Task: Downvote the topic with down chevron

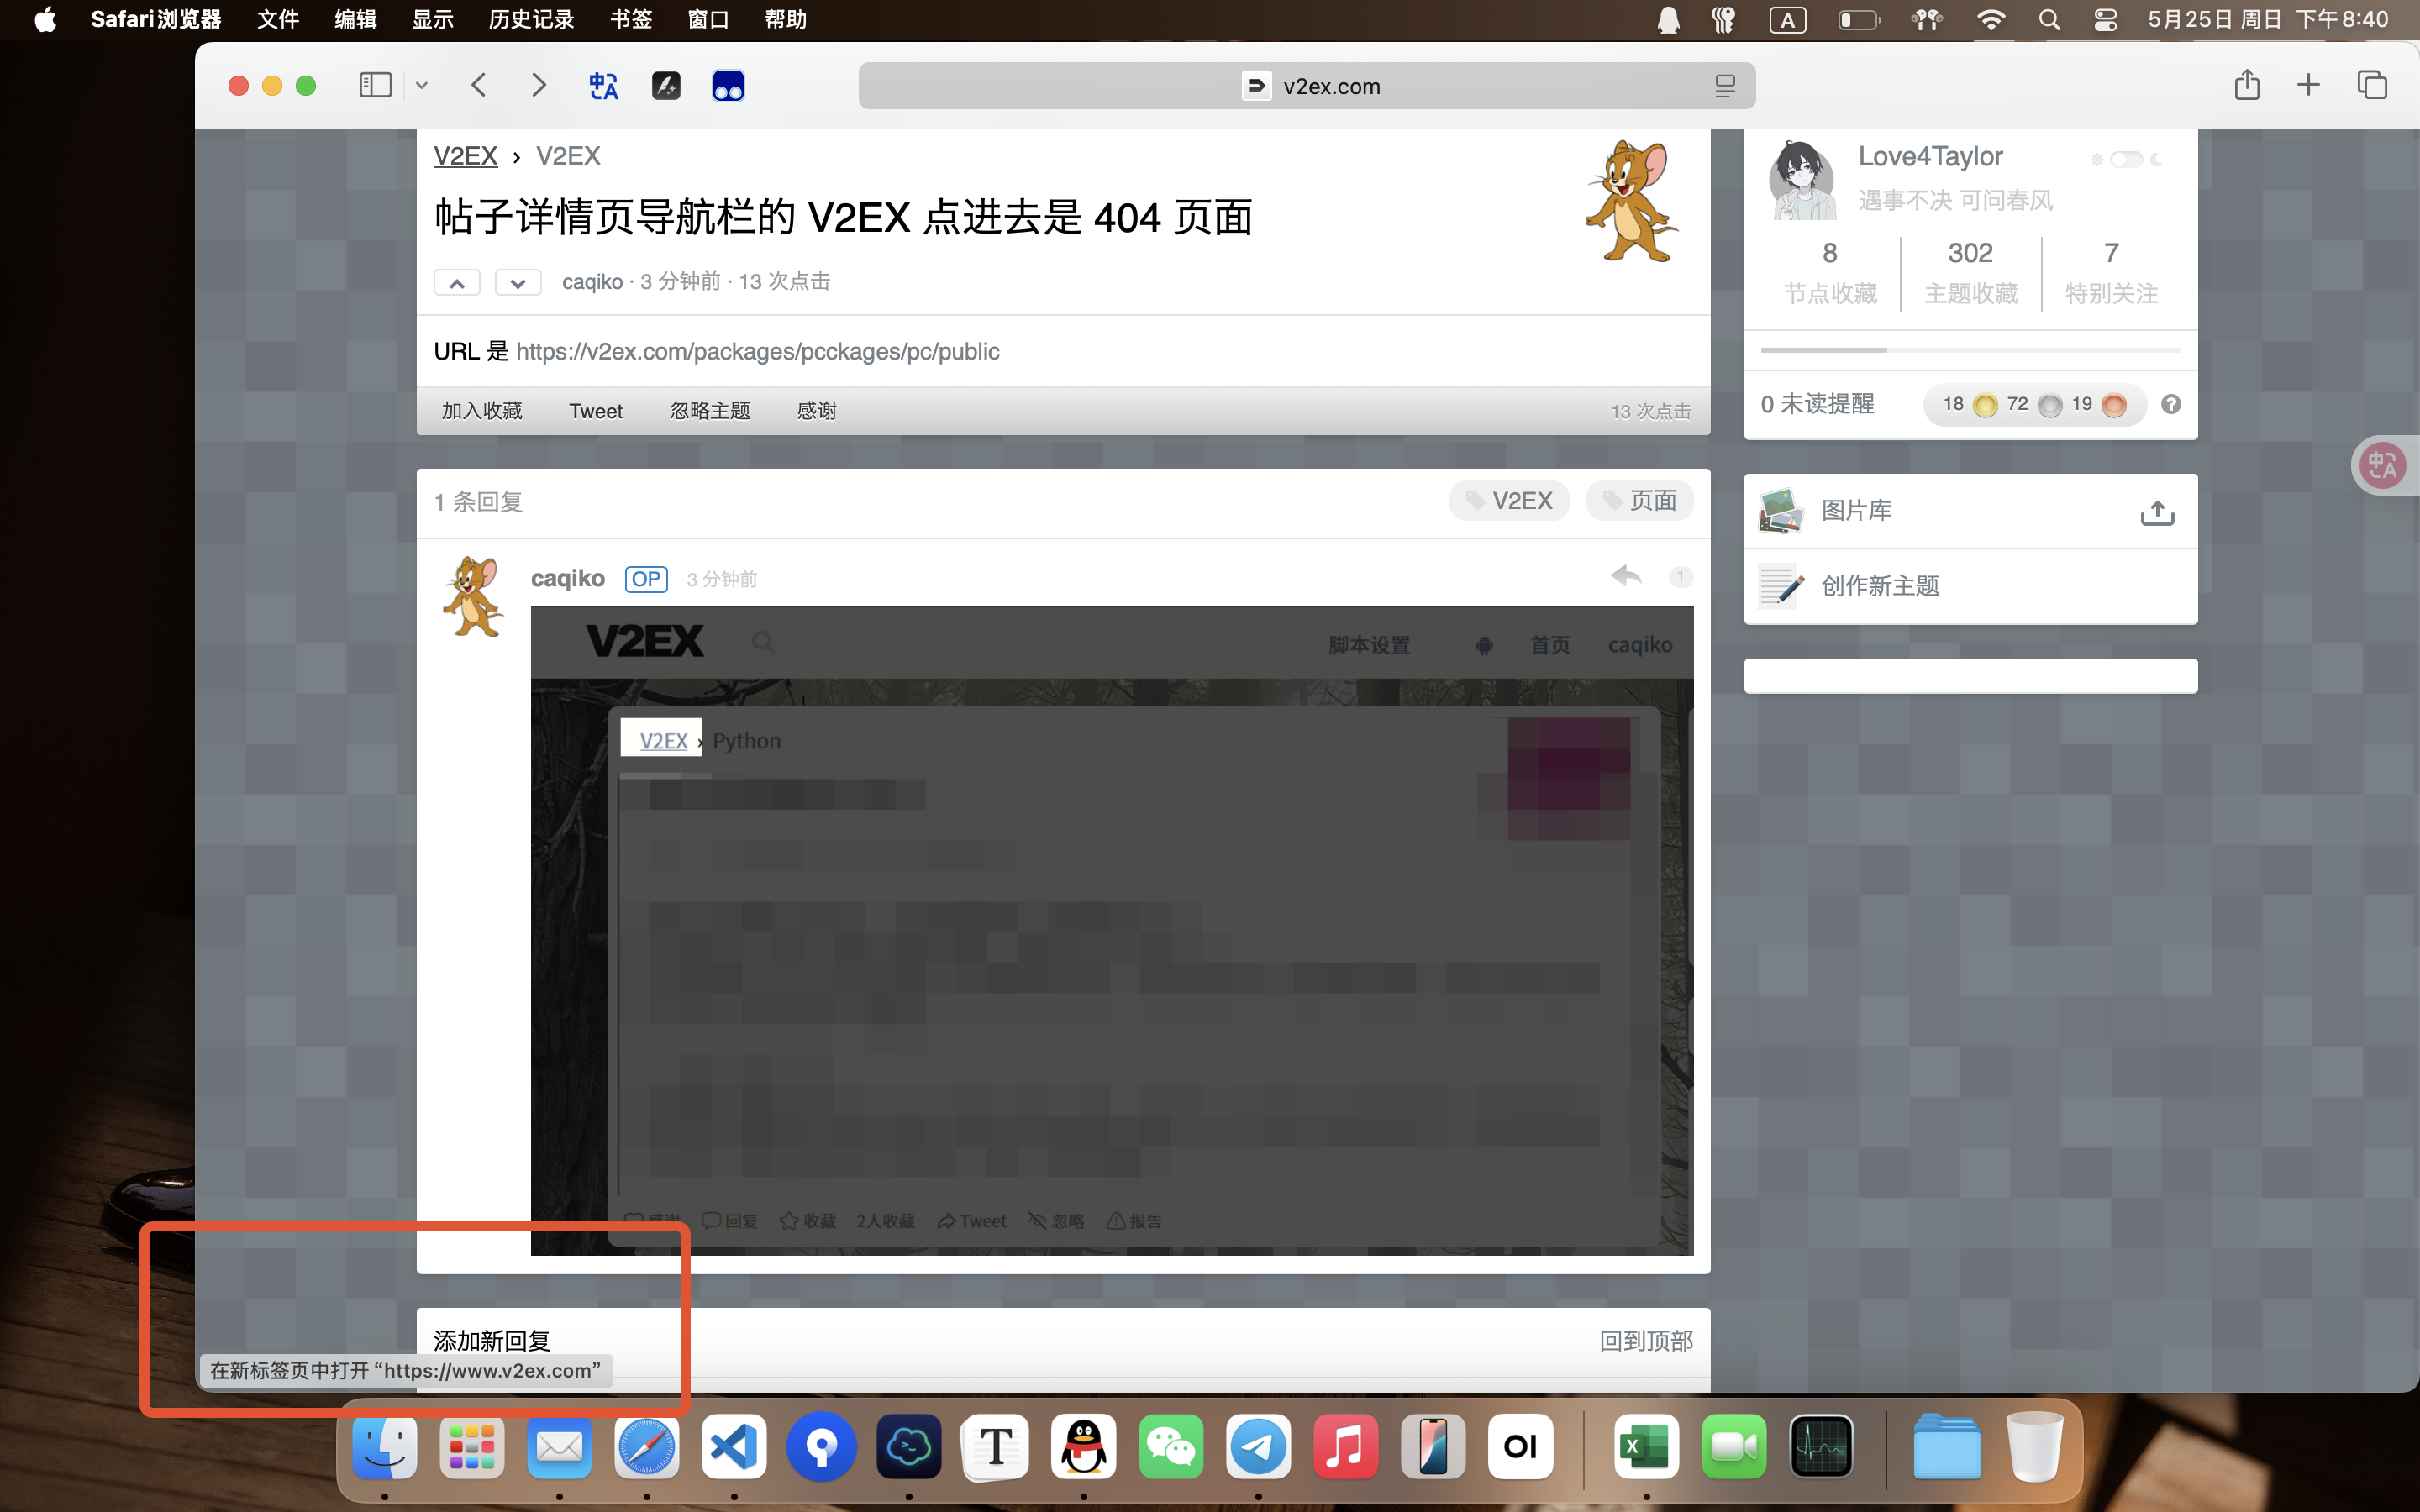Action: (518, 283)
